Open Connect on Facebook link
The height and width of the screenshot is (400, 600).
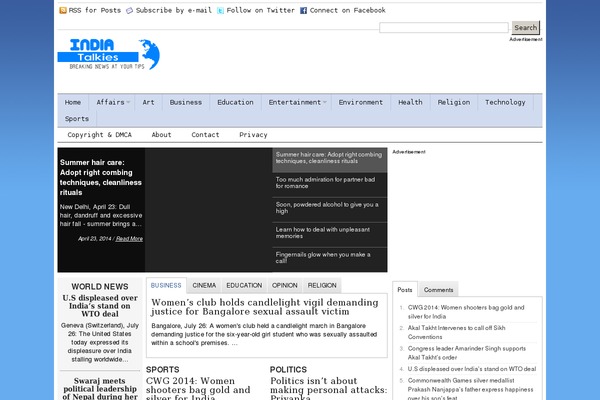coord(347,10)
